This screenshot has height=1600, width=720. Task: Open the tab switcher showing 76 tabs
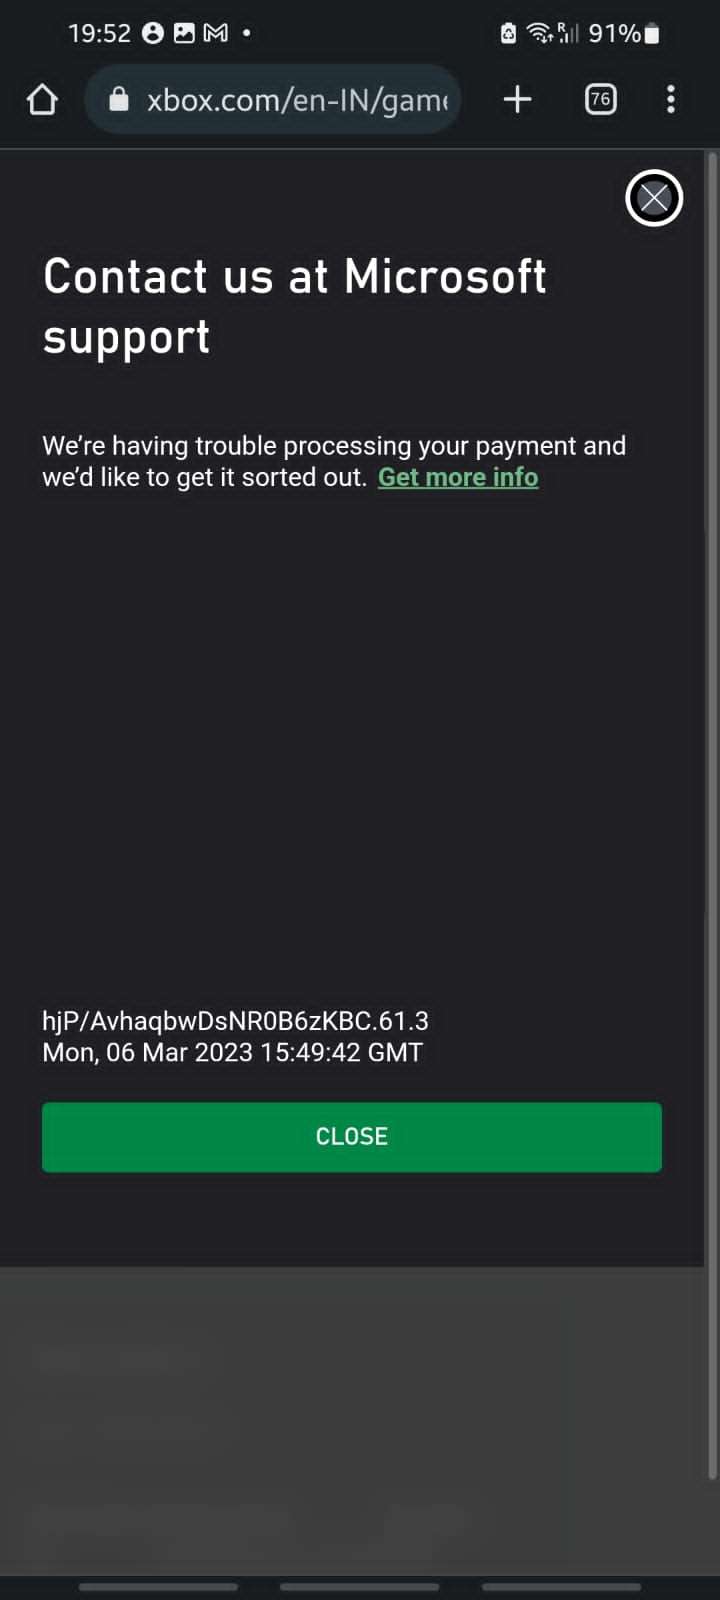600,99
